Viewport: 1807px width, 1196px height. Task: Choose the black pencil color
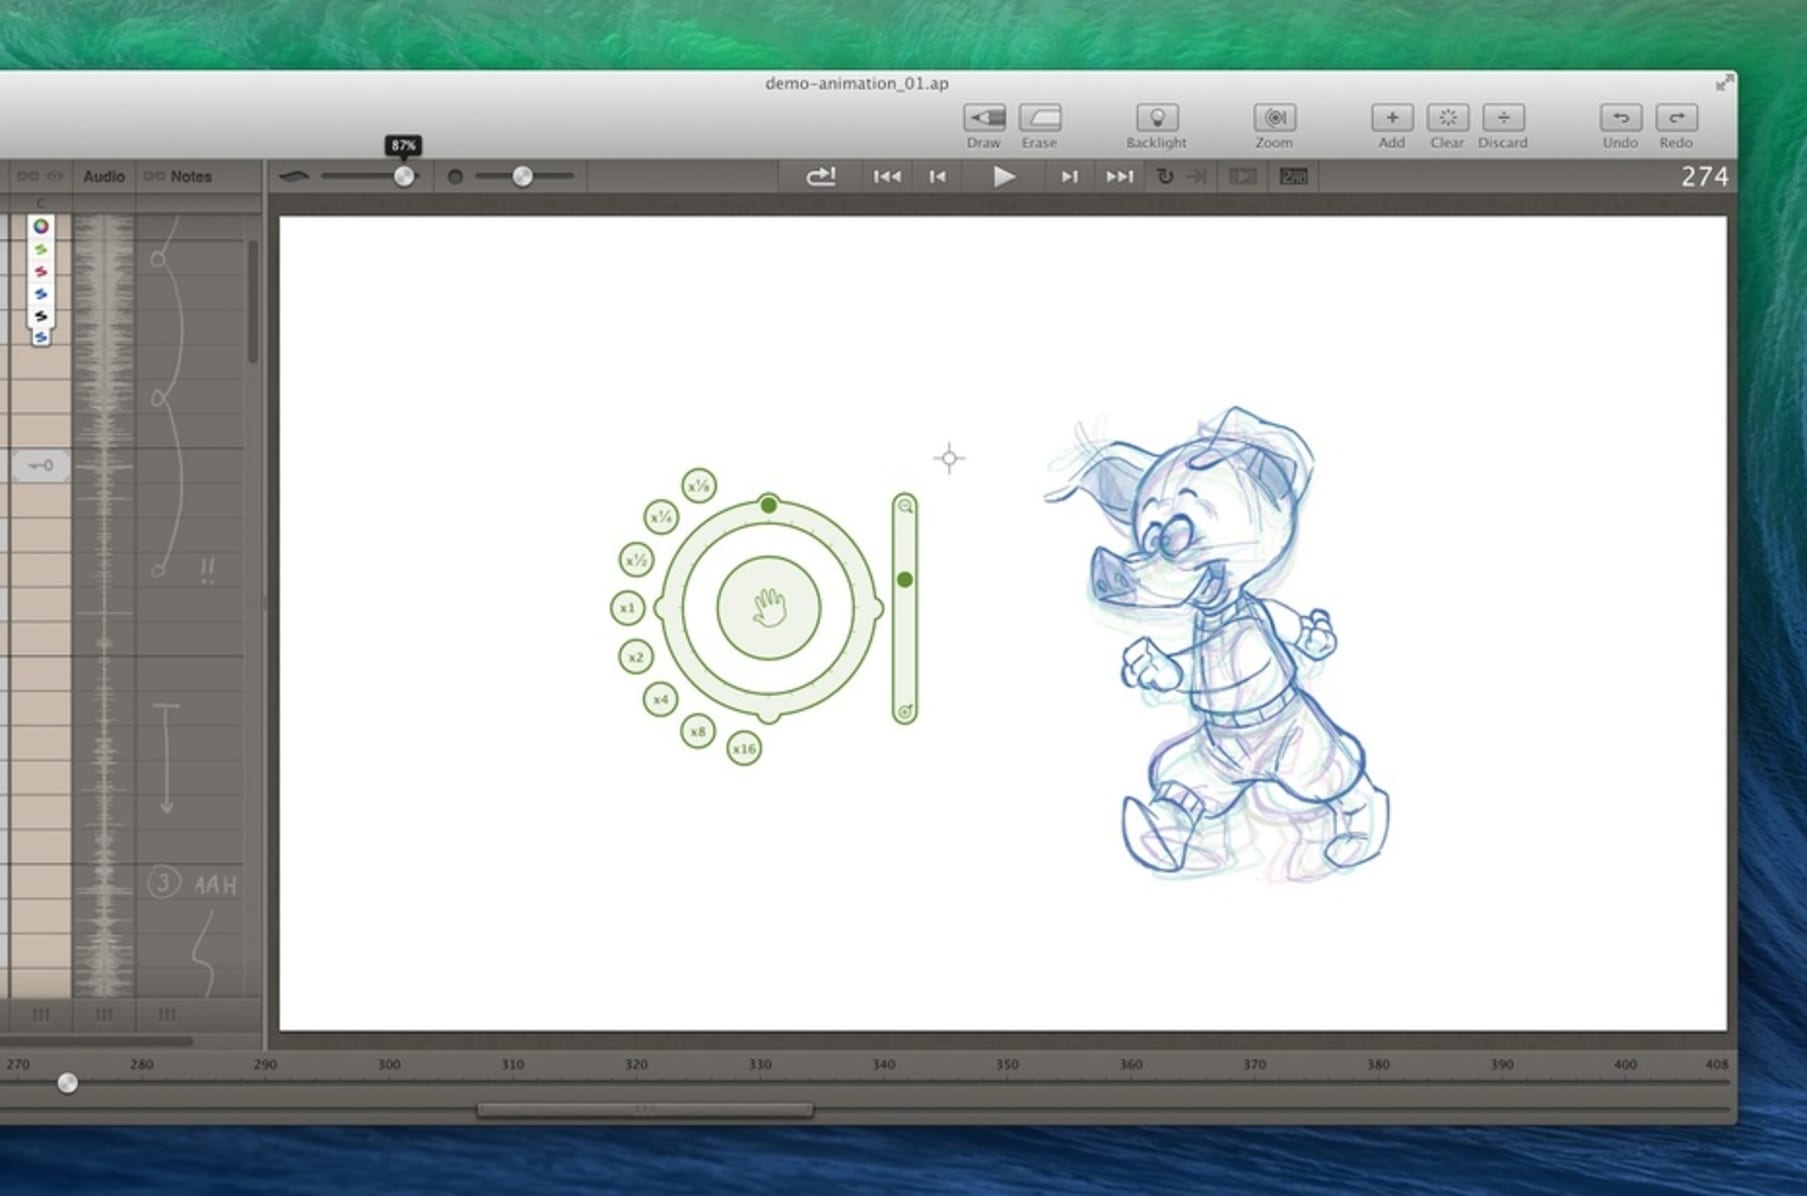click(41, 316)
